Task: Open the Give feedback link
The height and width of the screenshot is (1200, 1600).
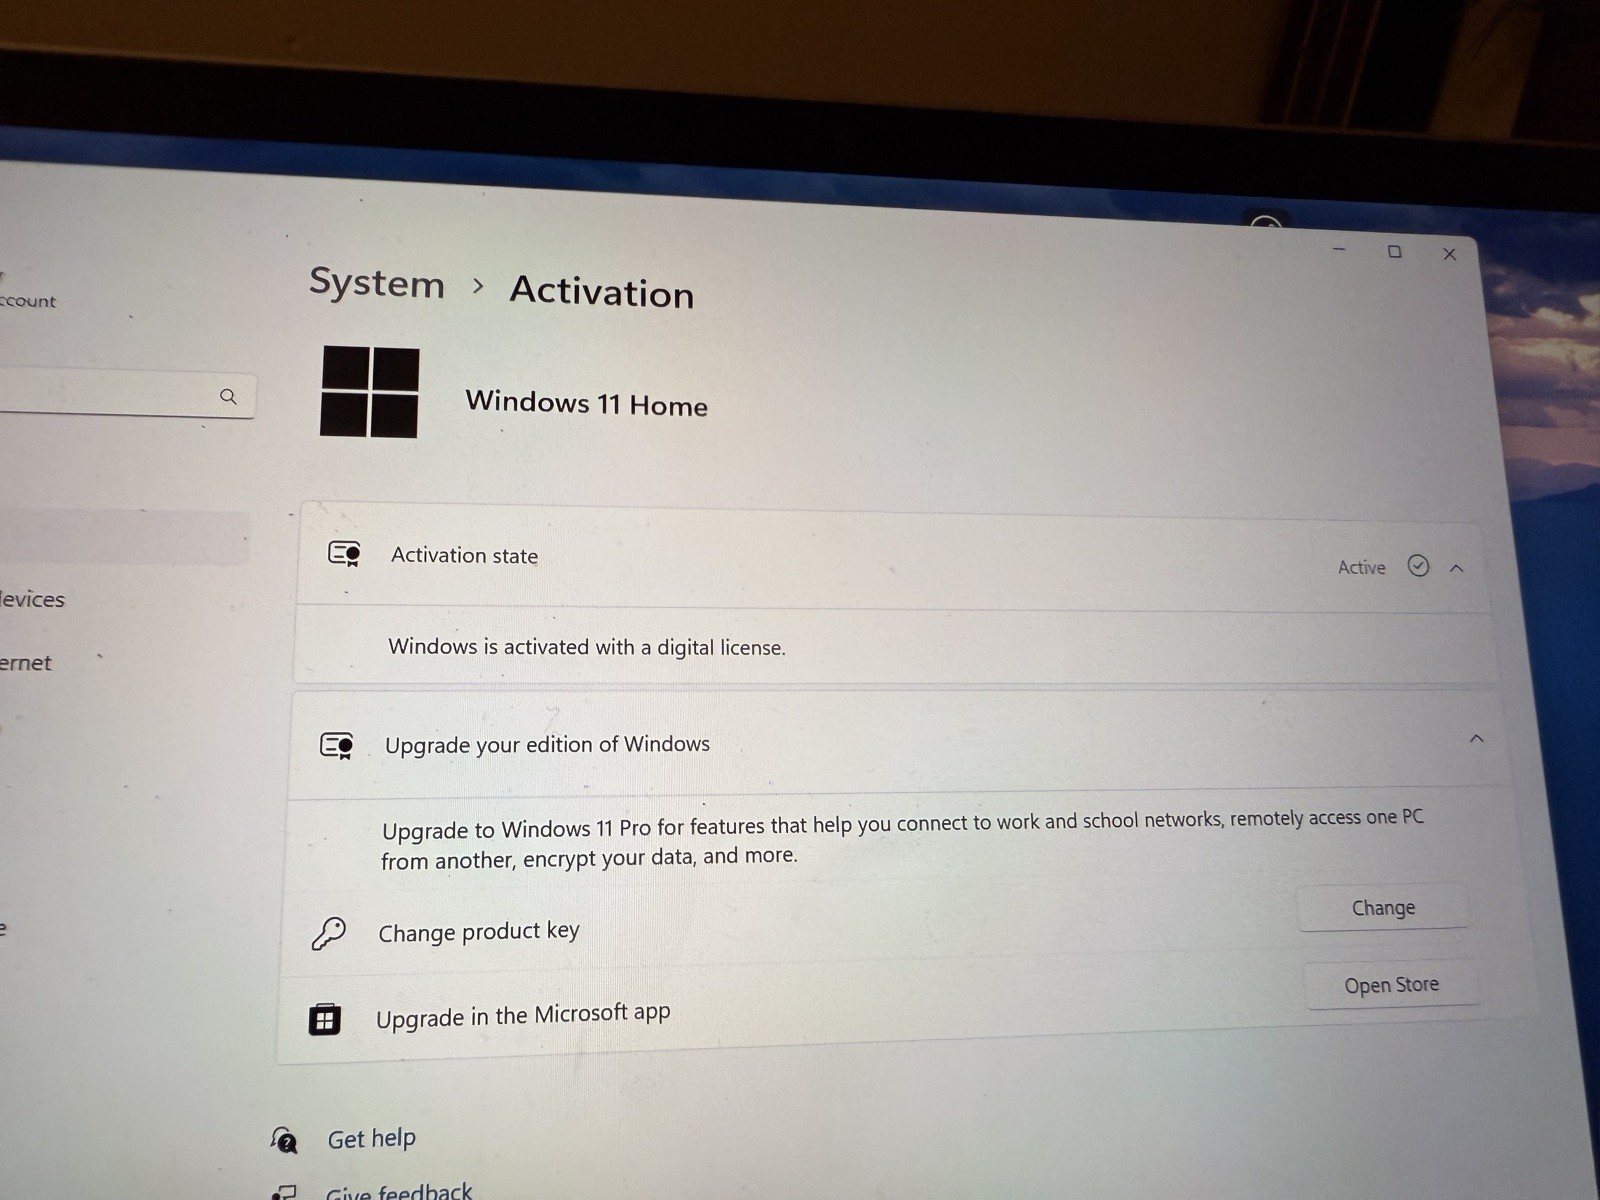Action: click(x=398, y=1191)
